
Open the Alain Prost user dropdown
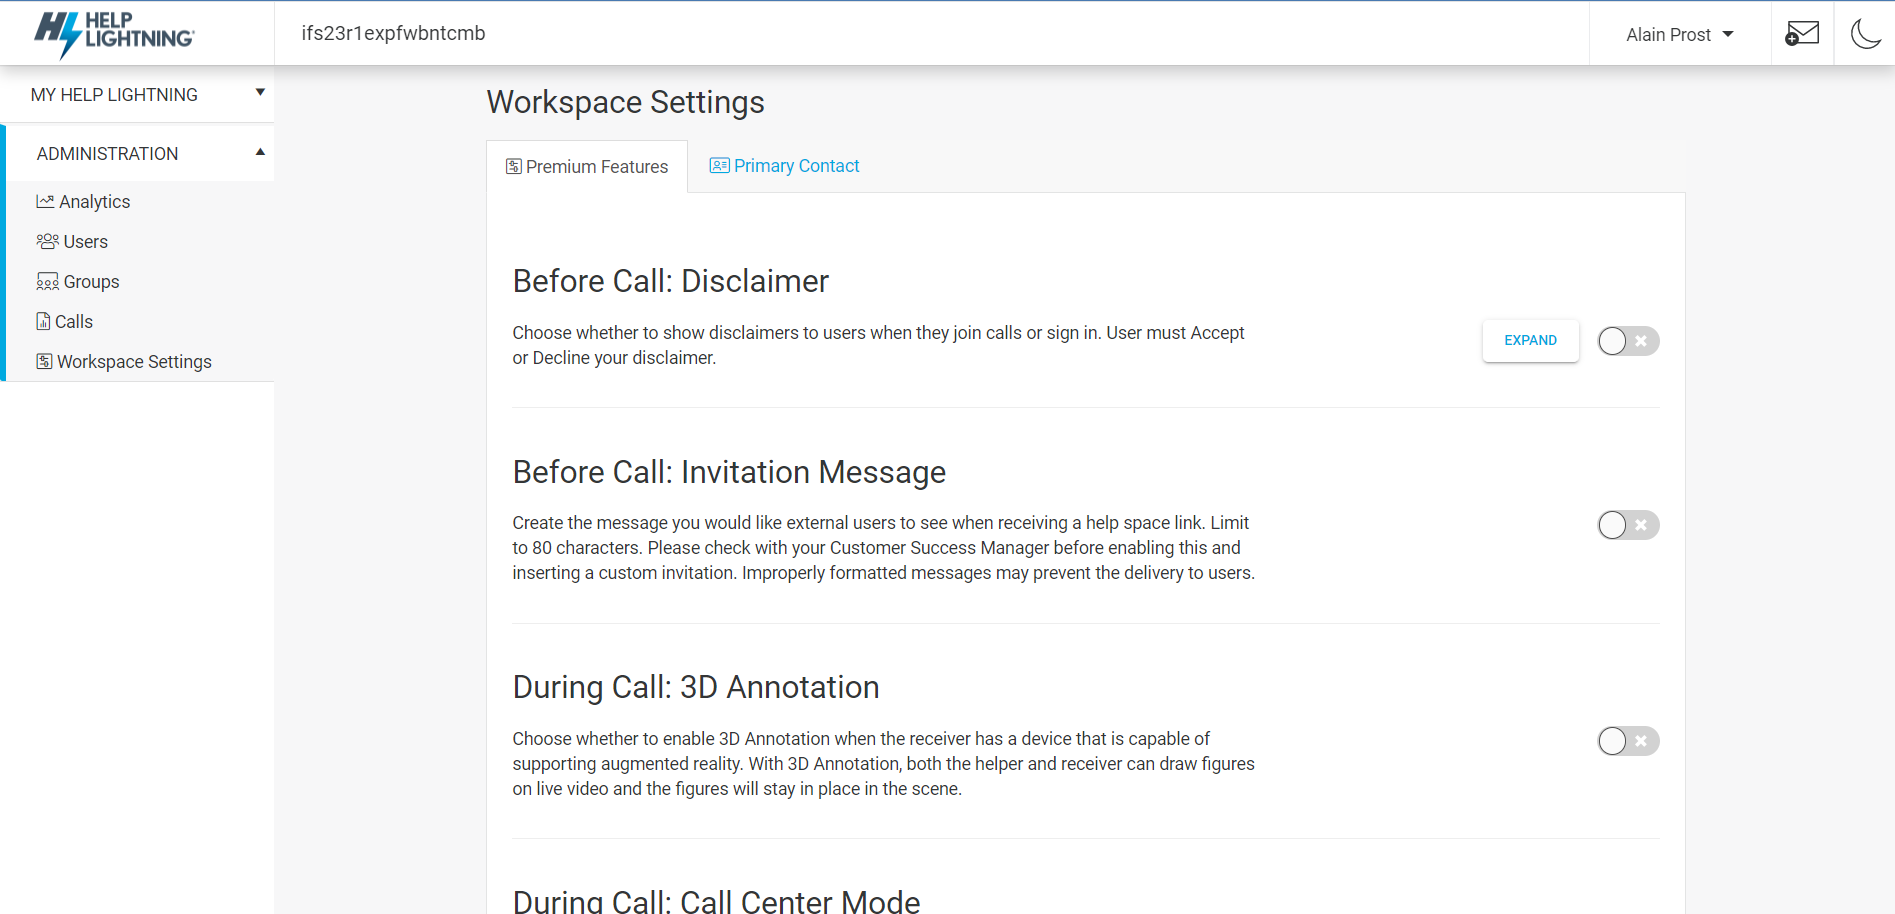[1679, 35]
